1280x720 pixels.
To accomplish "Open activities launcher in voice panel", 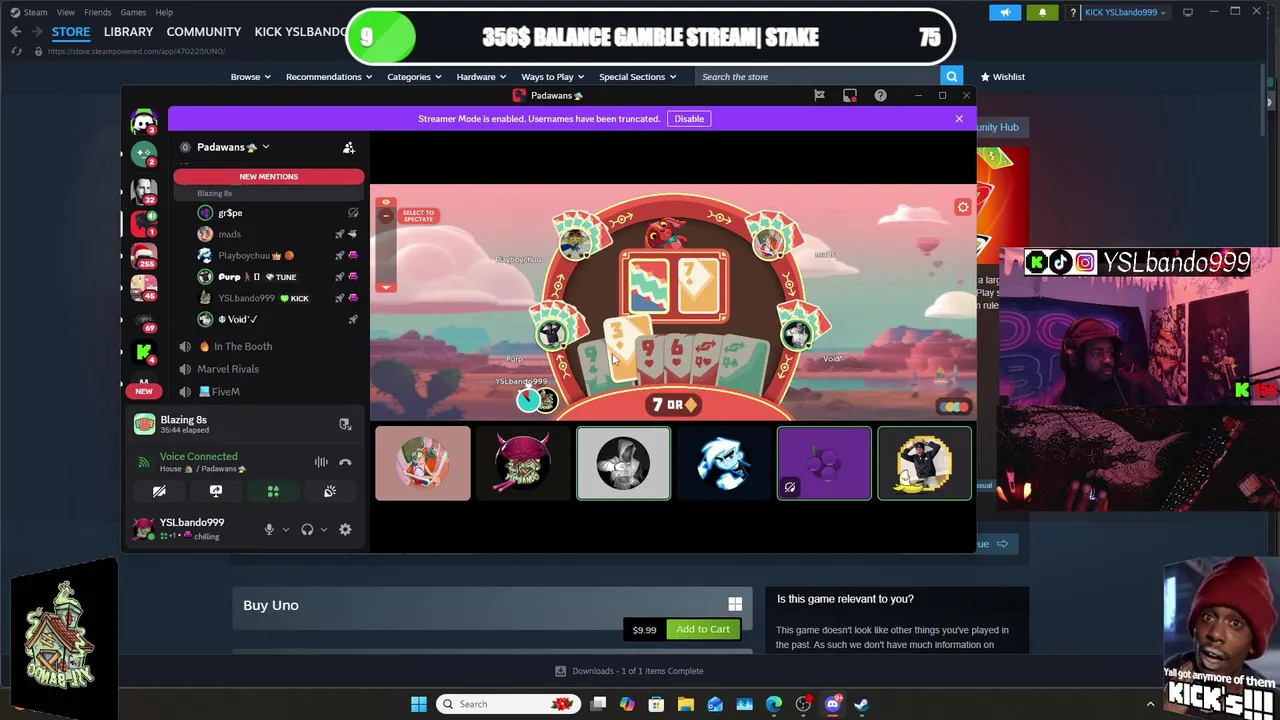I will click(273, 491).
